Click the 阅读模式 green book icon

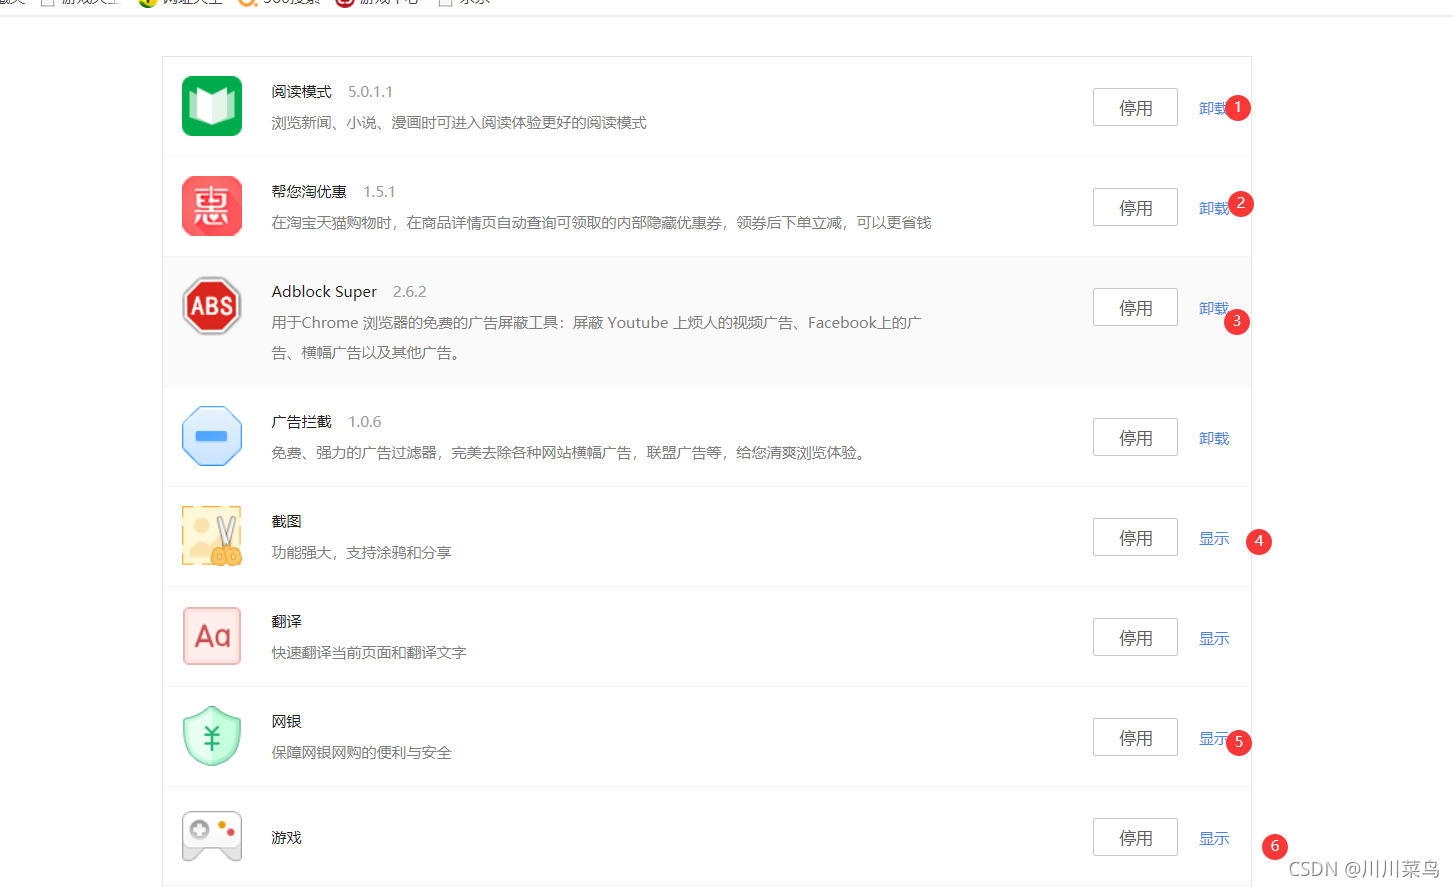pyautogui.click(x=212, y=106)
